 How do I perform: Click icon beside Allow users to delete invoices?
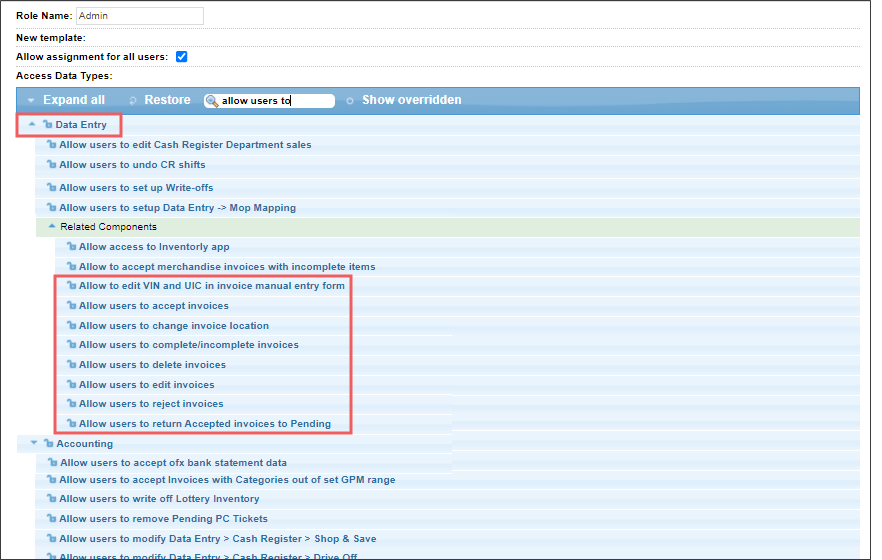(71, 364)
